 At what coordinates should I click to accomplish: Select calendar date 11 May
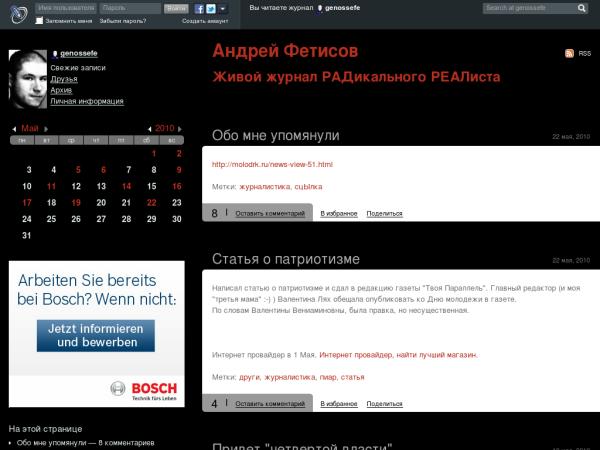point(51,186)
